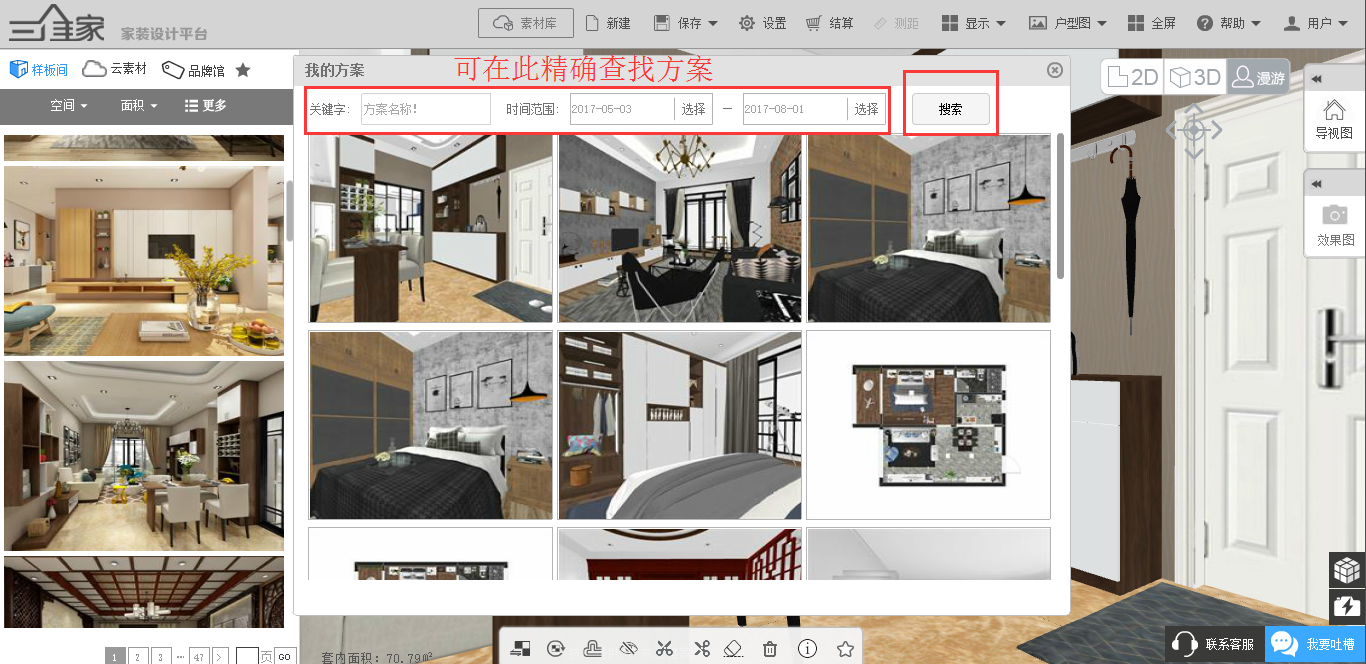Screen dimensions: 1366x664
Task: Click the 结算 checkout cart
Action: coord(829,23)
